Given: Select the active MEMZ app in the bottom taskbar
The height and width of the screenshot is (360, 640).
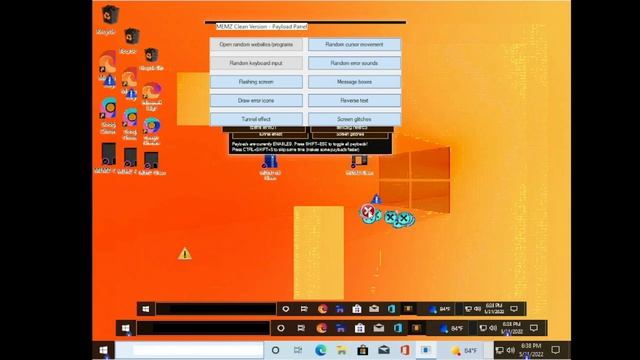Looking at the screenshot, I should pos(426,350).
